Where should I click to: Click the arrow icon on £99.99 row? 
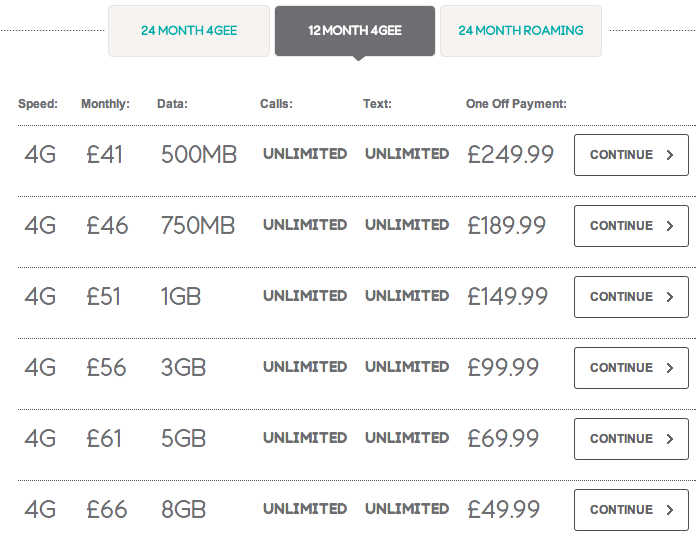coord(670,368)
